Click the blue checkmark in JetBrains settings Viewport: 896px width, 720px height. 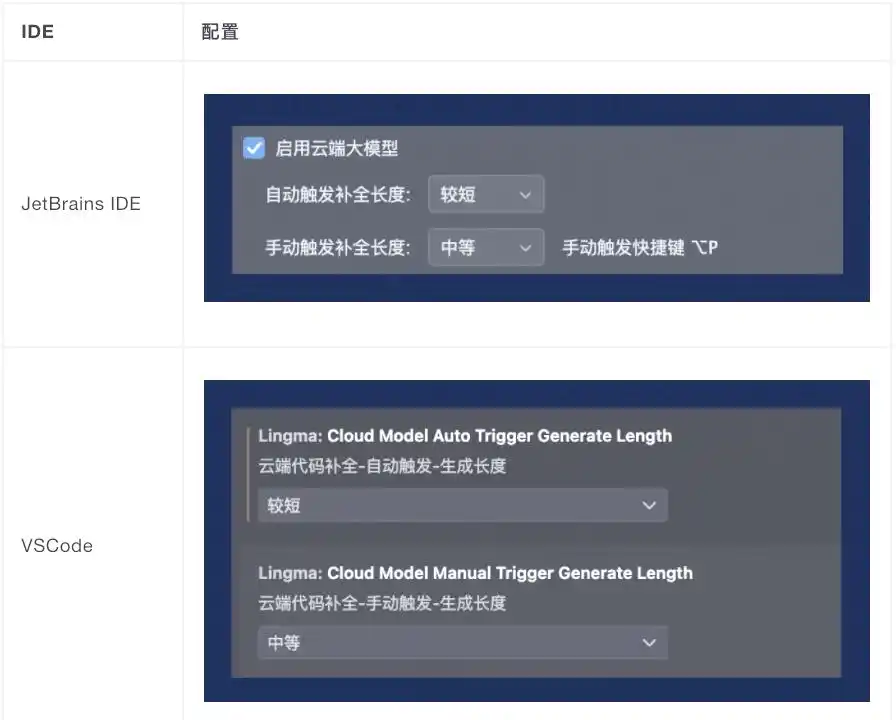pos(254,147)
